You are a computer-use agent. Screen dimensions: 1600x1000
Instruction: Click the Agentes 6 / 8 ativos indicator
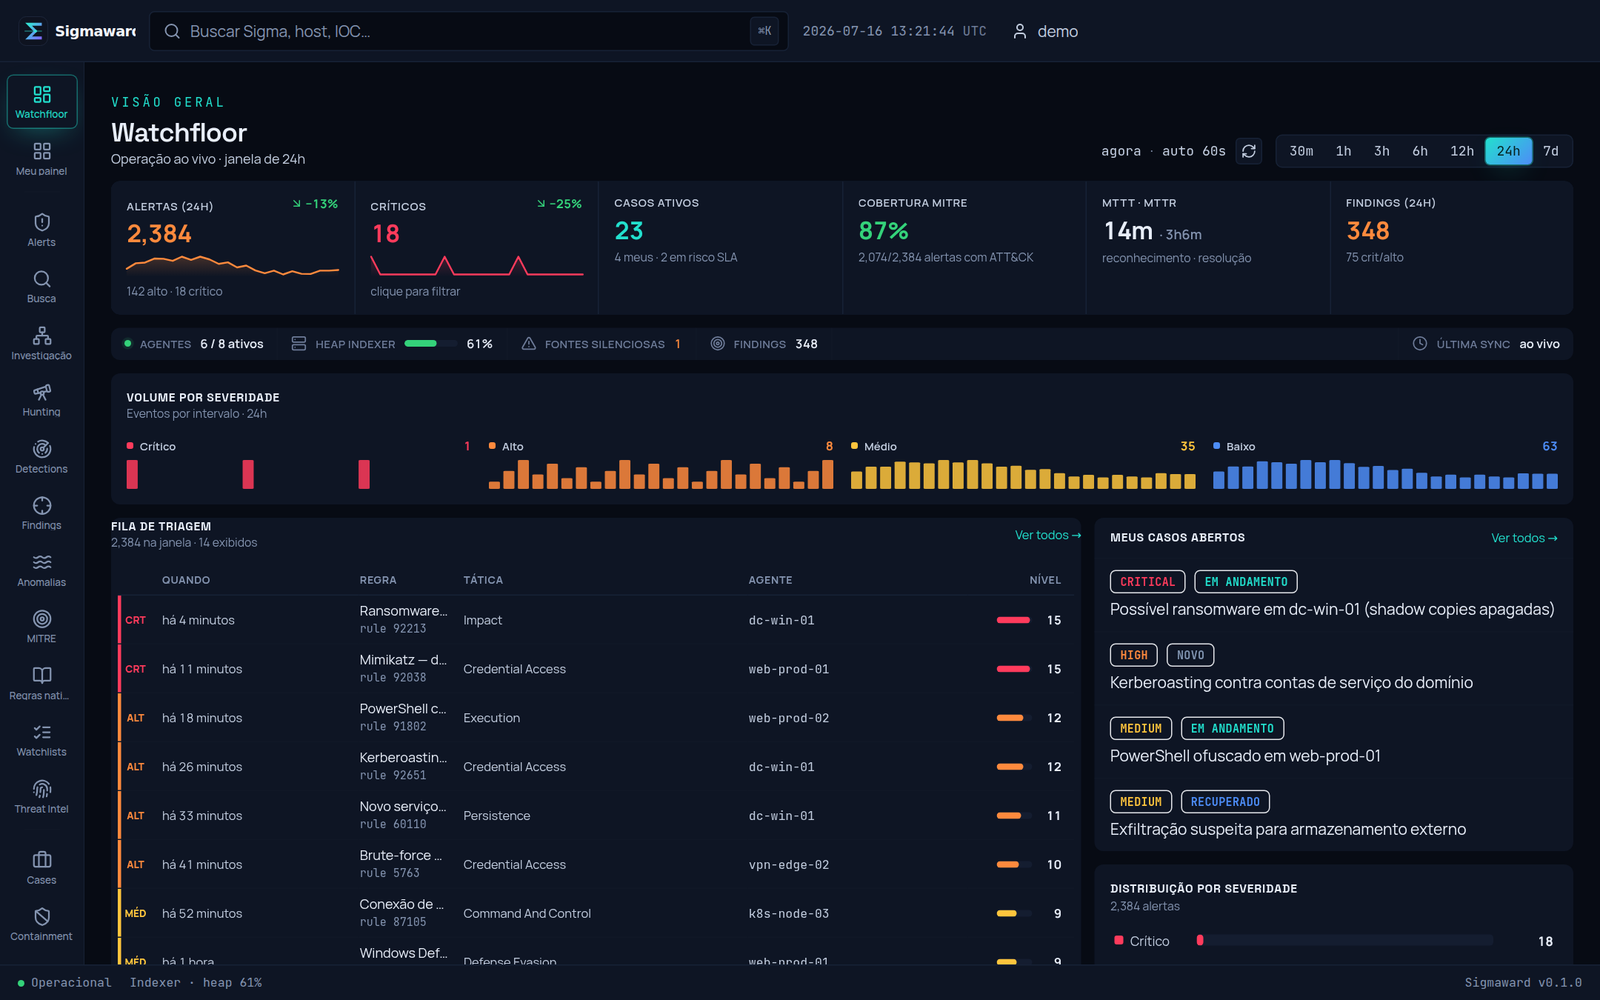point(193,344)
